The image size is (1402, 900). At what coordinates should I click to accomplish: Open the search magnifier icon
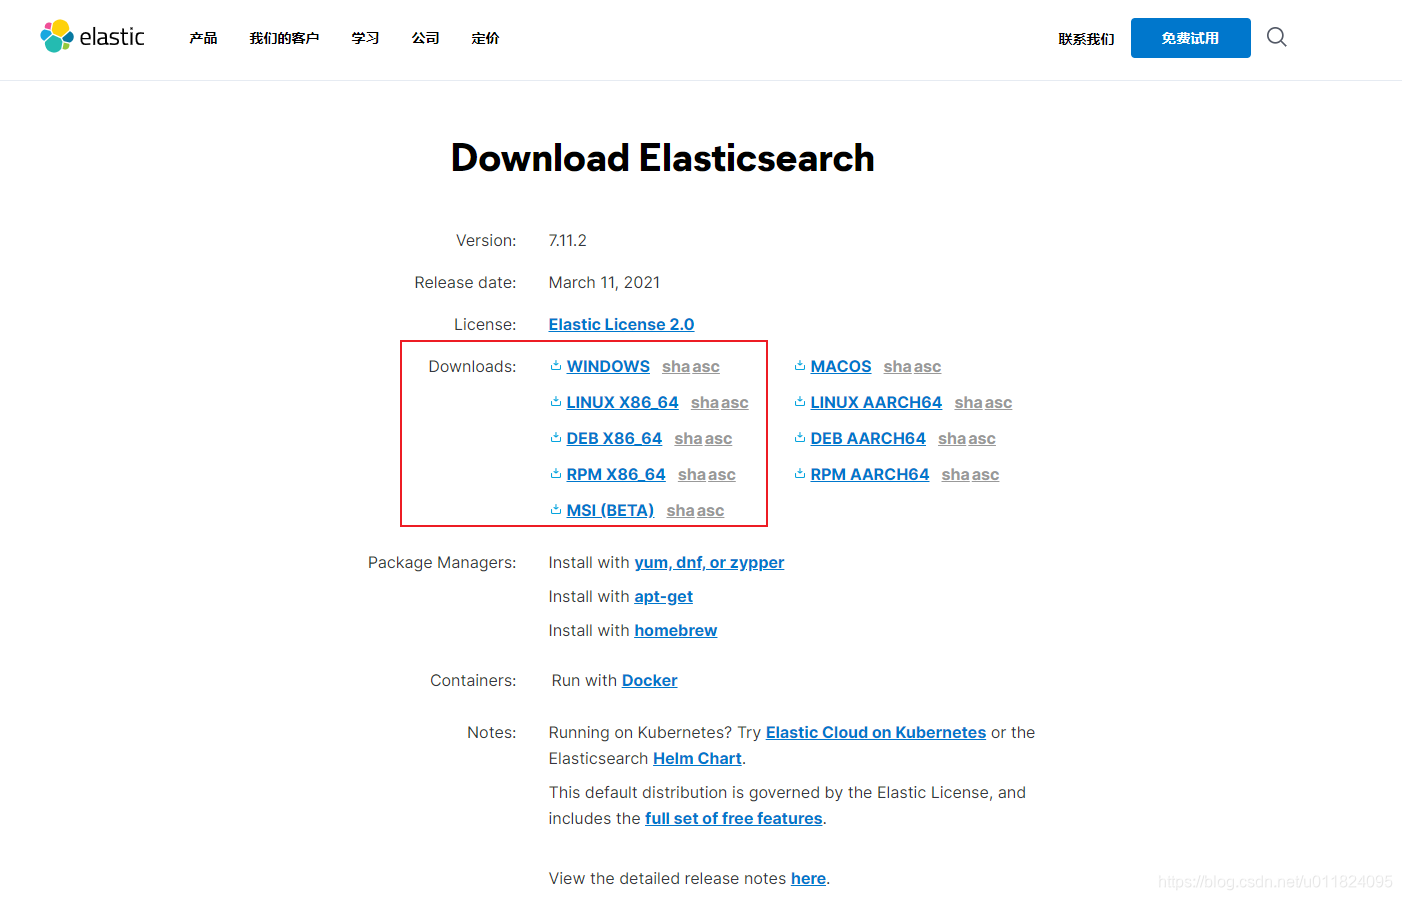click(1276, 37)
